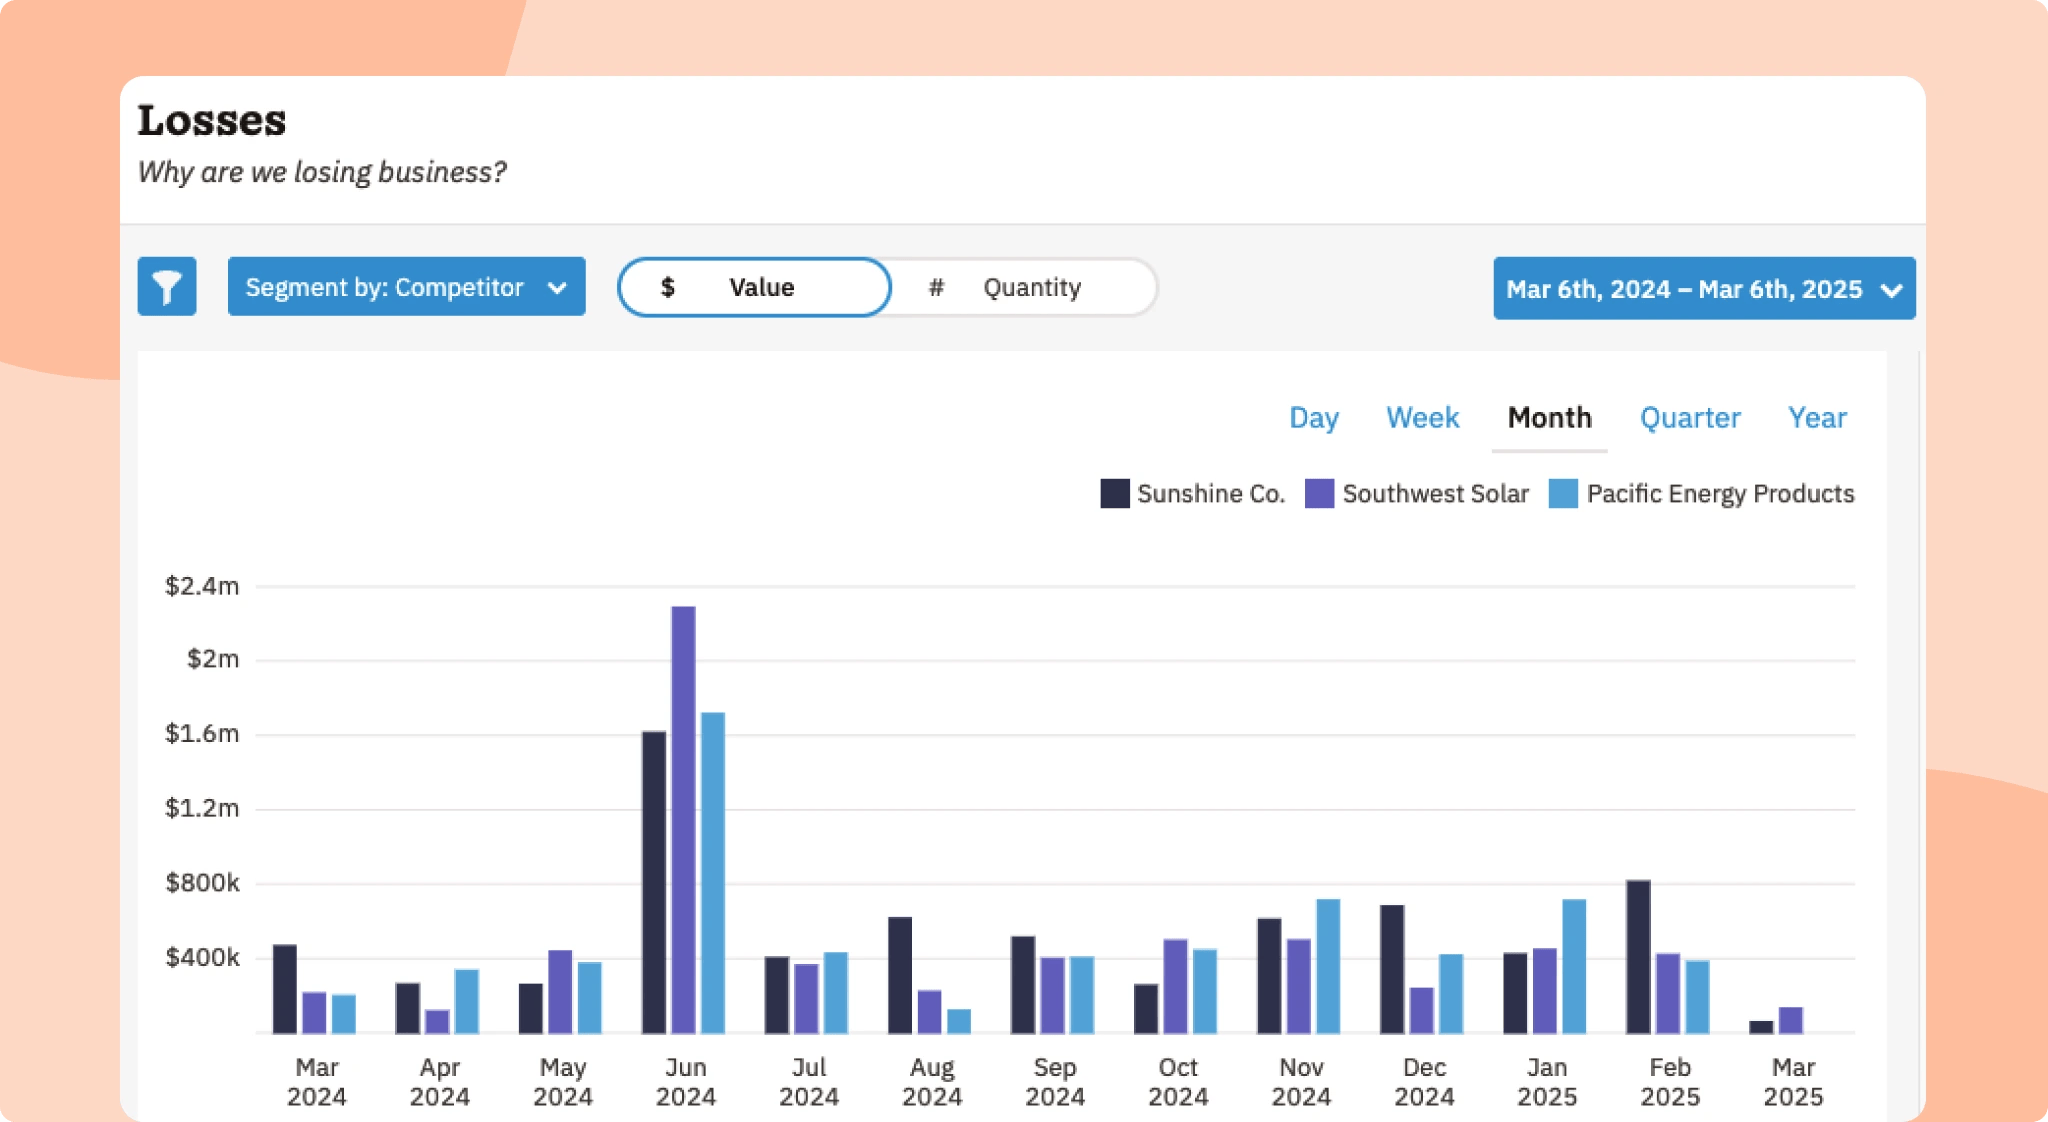
Task: Click the Southwest Solar purple color swatch
Action: (x=1321, y=493)
